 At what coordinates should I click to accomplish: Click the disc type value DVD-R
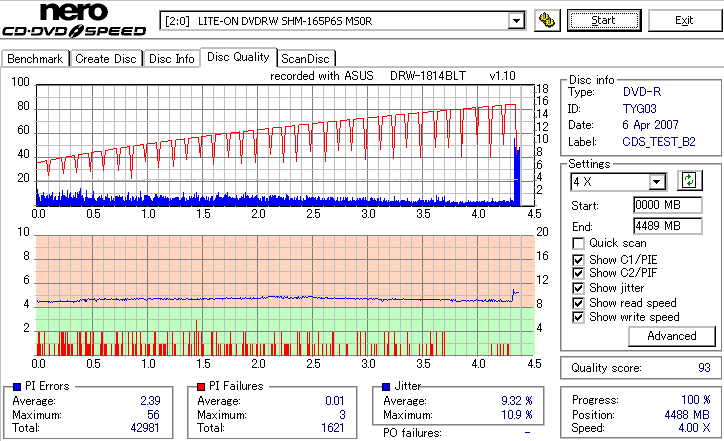click(x=642, y=92)
